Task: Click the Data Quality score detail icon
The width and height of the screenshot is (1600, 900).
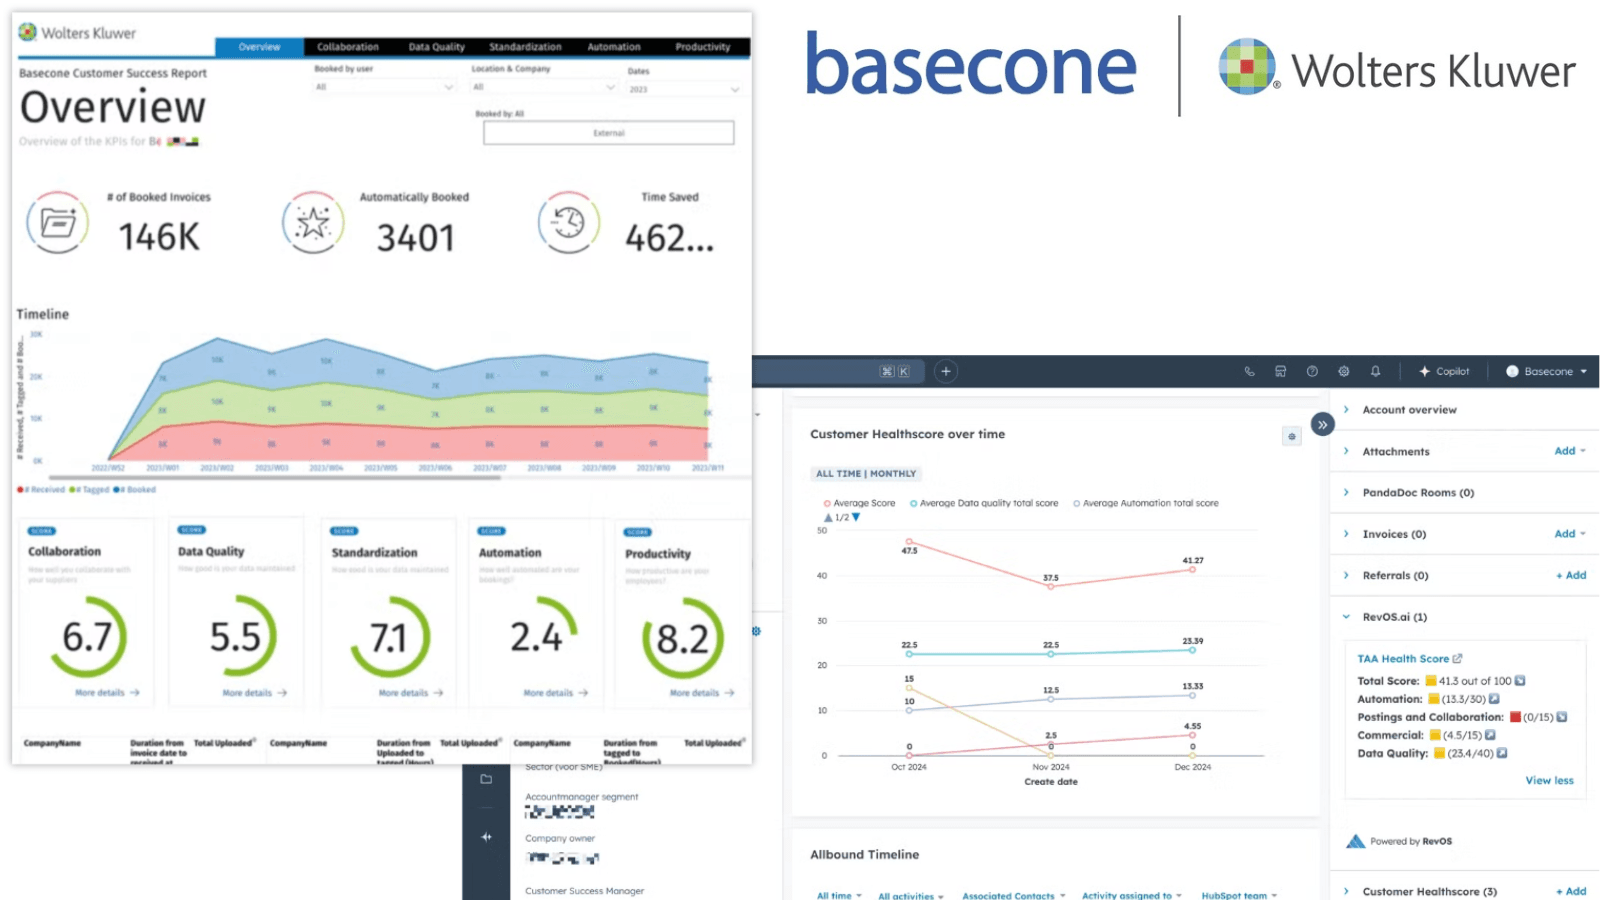Action: [x=1502, y=753]
